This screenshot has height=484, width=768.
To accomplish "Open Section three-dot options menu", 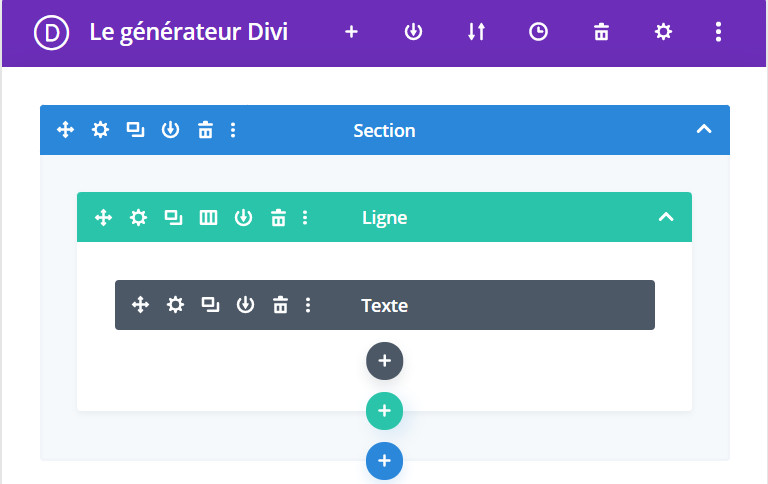I will point(233,130).
